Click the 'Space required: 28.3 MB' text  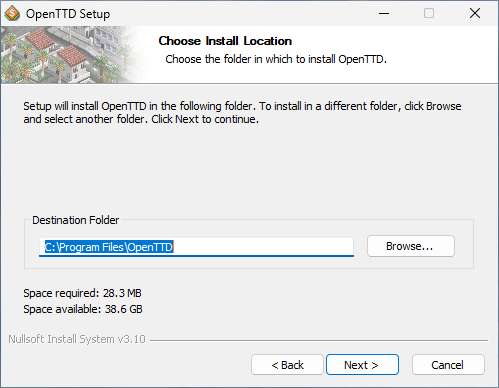pos(82,293)
